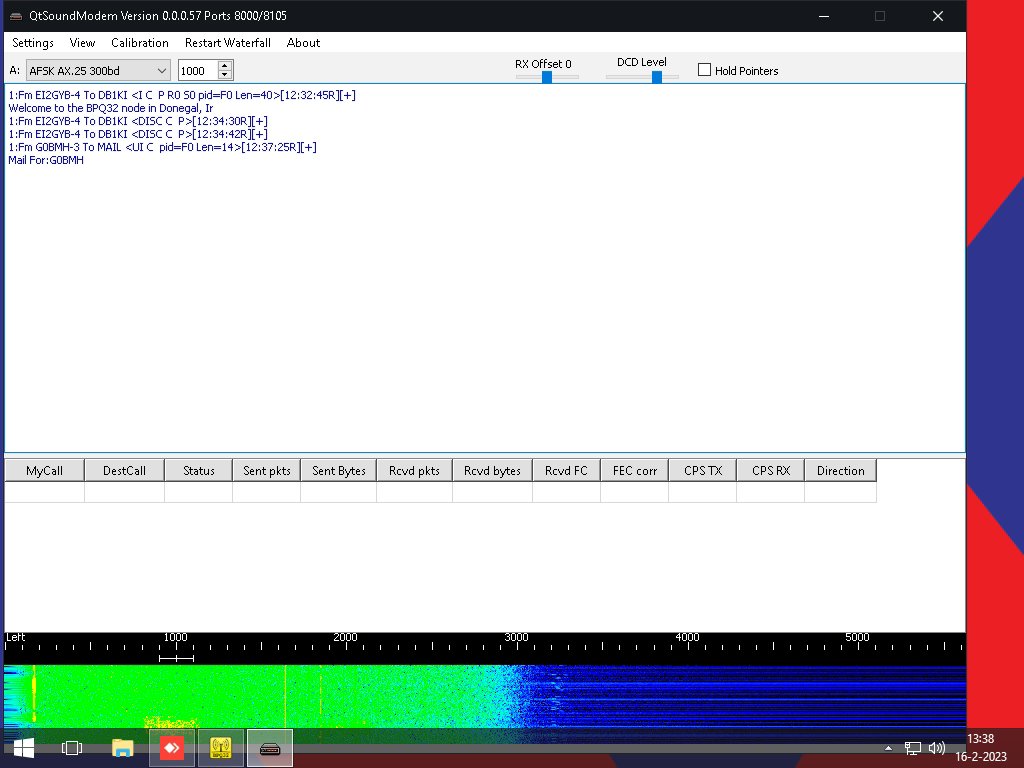1024x768 pixels.
Task: Open the Settings menu
Action: tap(32, 43)
